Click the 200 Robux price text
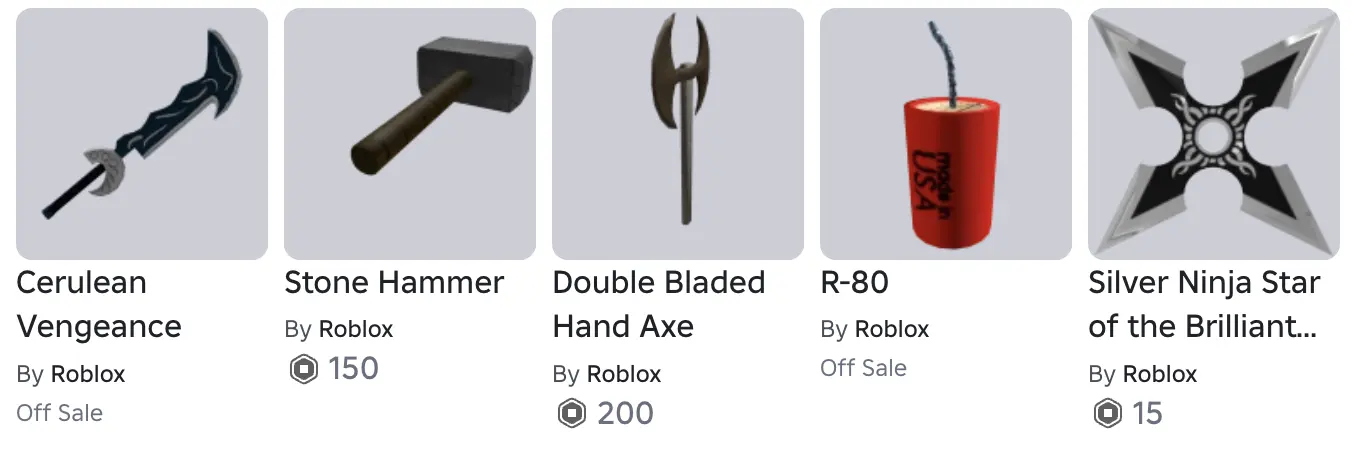This screenshot has height=476, width=1352. pos(625,413)
